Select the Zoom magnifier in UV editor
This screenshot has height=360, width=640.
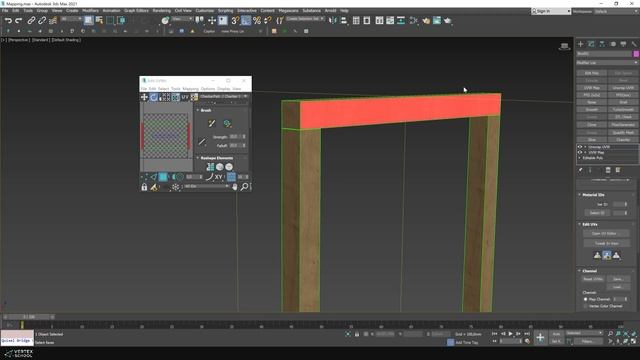(244, 187)
